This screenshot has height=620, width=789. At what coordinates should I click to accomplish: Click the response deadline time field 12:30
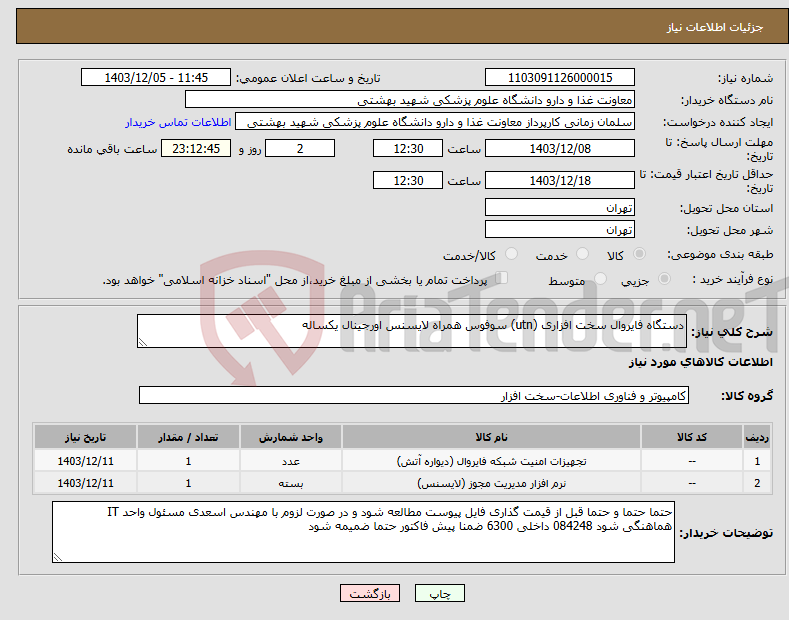(408, 148)
